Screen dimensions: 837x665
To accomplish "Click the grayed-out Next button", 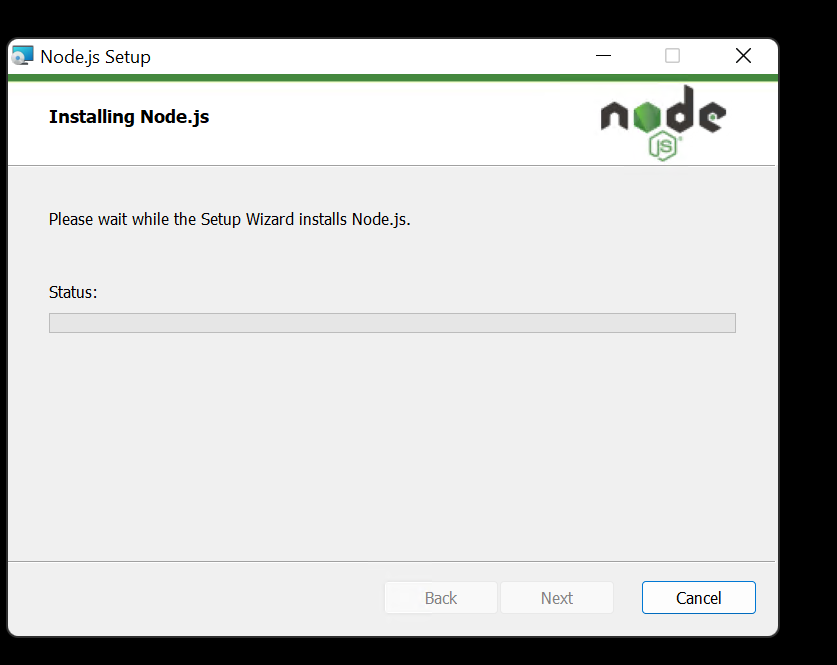I will click(557, 598).
